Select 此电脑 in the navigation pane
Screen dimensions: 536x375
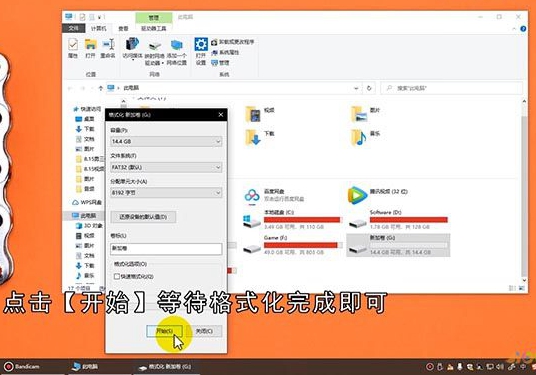[x=84, y=216]
